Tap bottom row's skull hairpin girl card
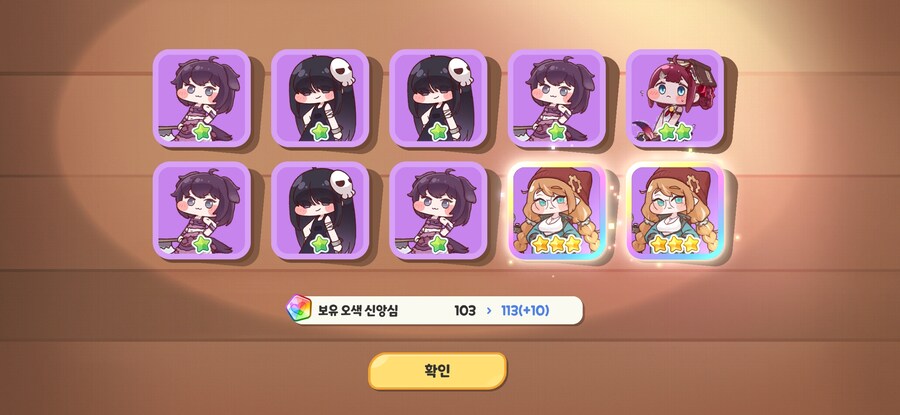 click(x=320, y=211)
